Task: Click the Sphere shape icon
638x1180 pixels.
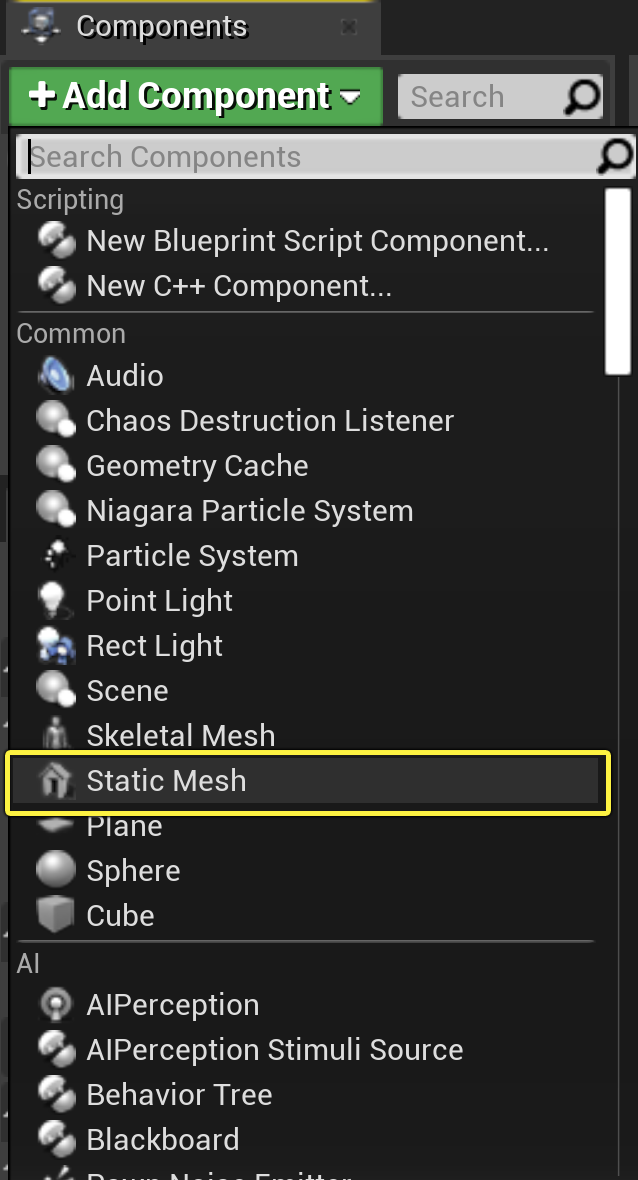Action: (55, 870)
